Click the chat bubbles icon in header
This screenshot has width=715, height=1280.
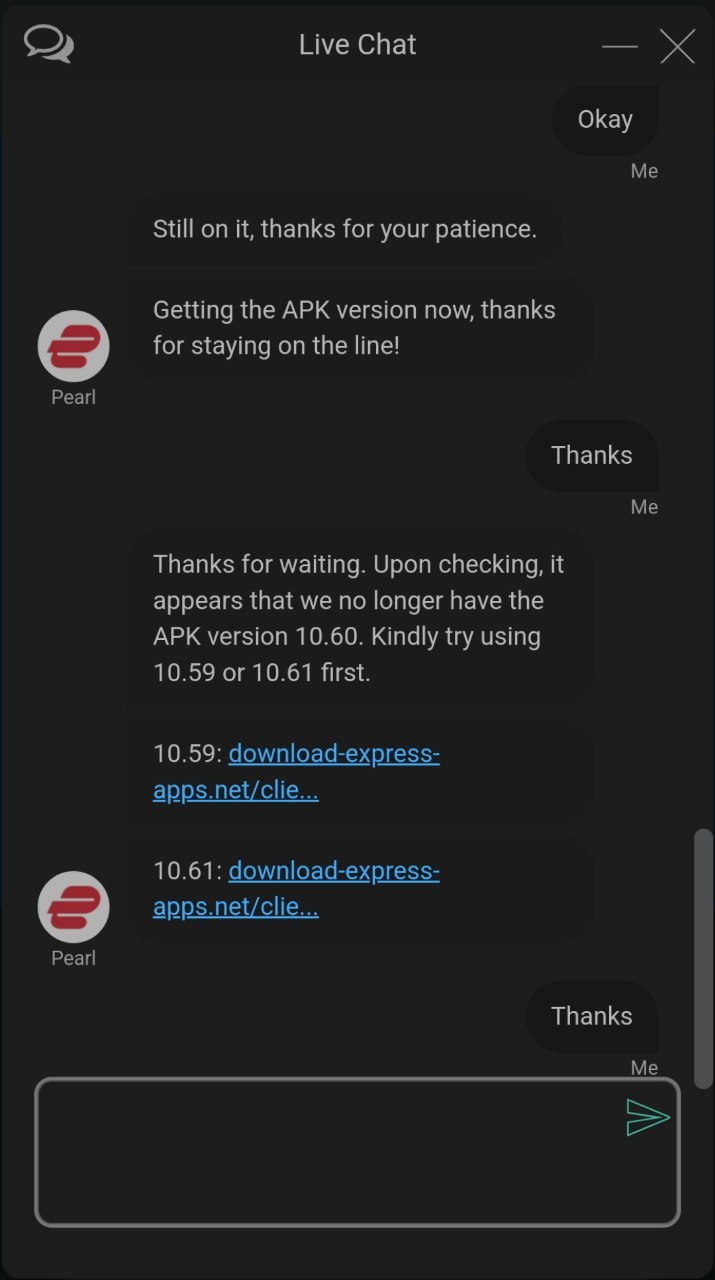tap(49, 45)
